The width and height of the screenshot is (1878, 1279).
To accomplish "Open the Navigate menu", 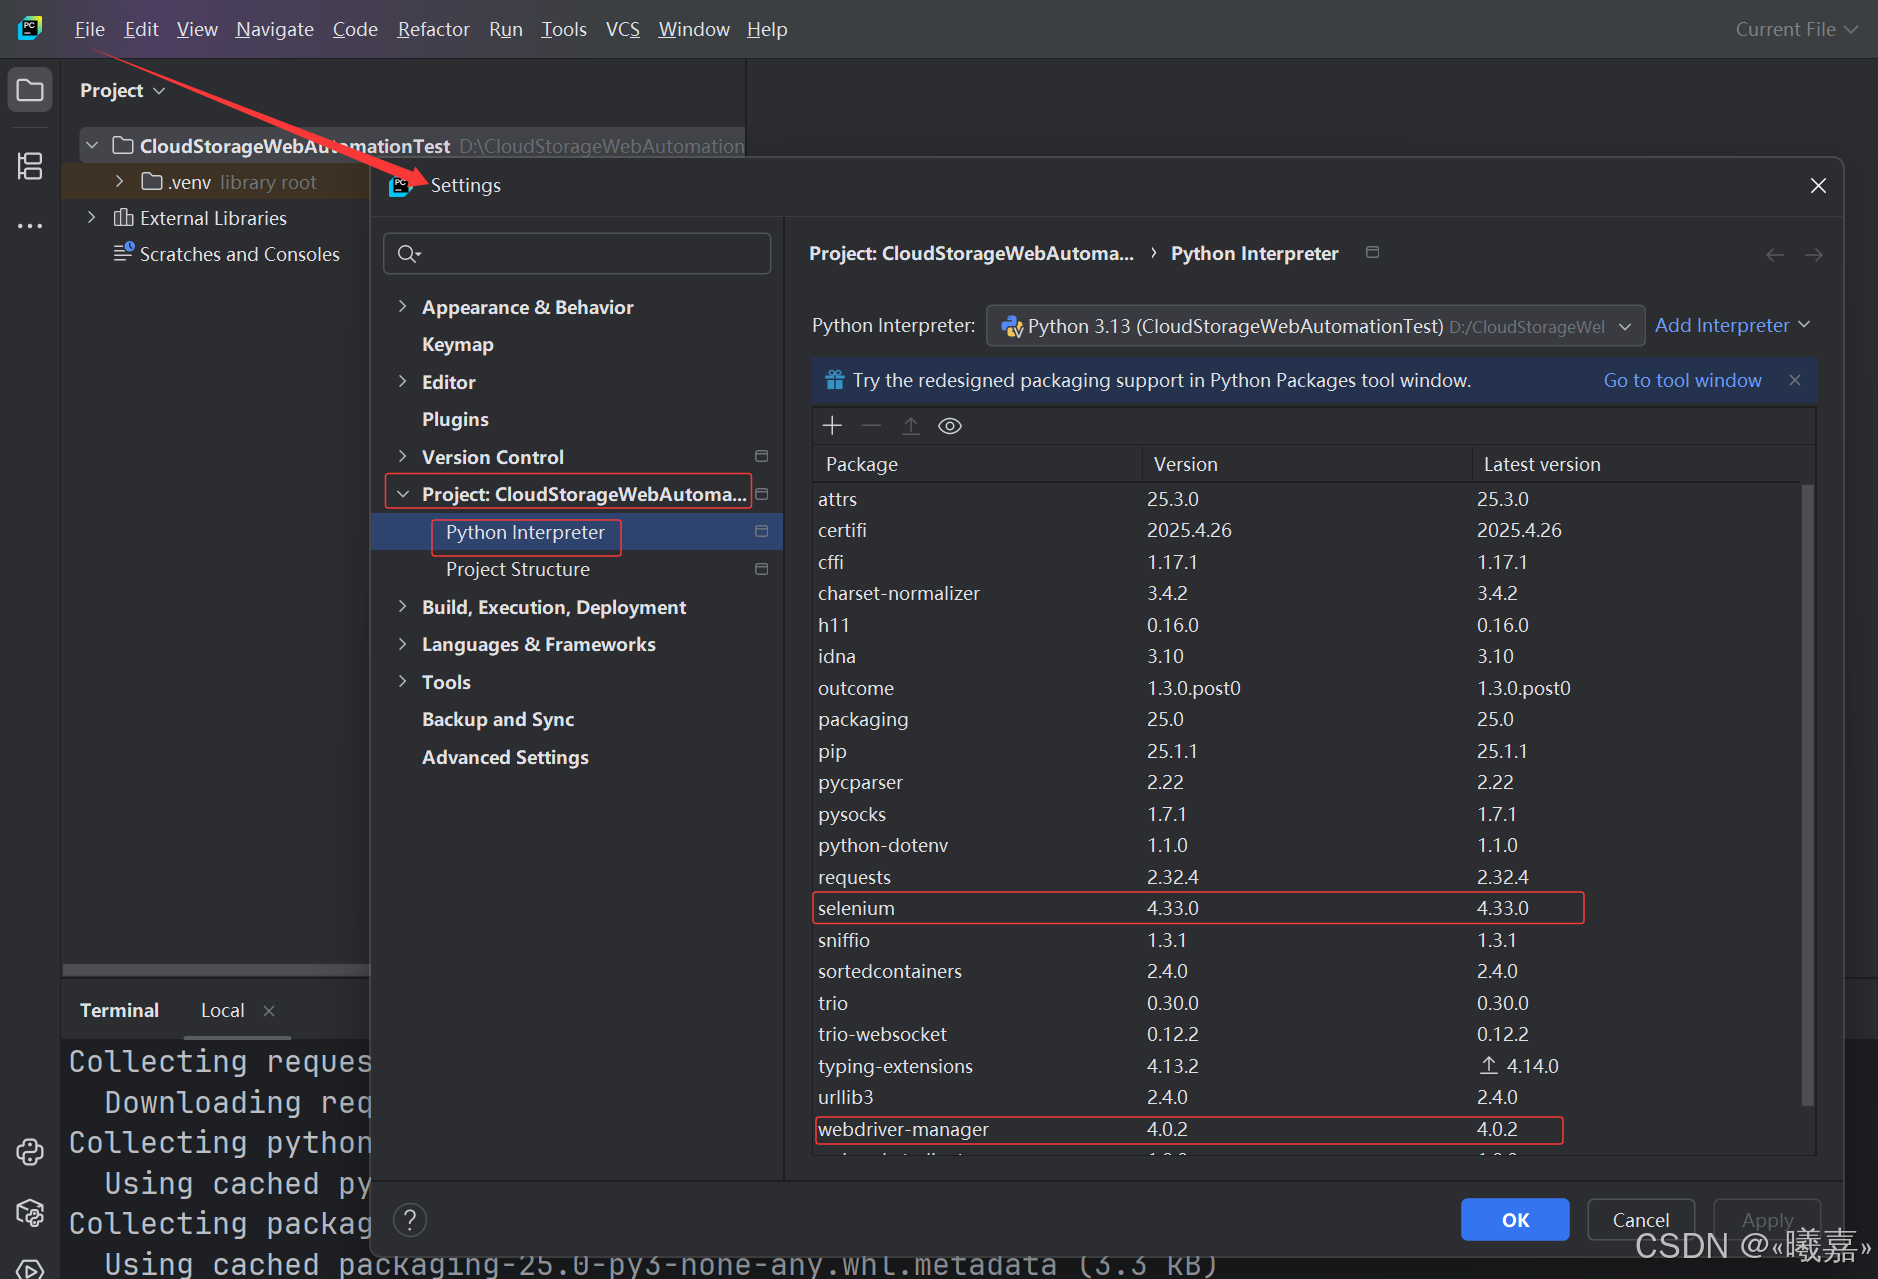I will 274,29.
